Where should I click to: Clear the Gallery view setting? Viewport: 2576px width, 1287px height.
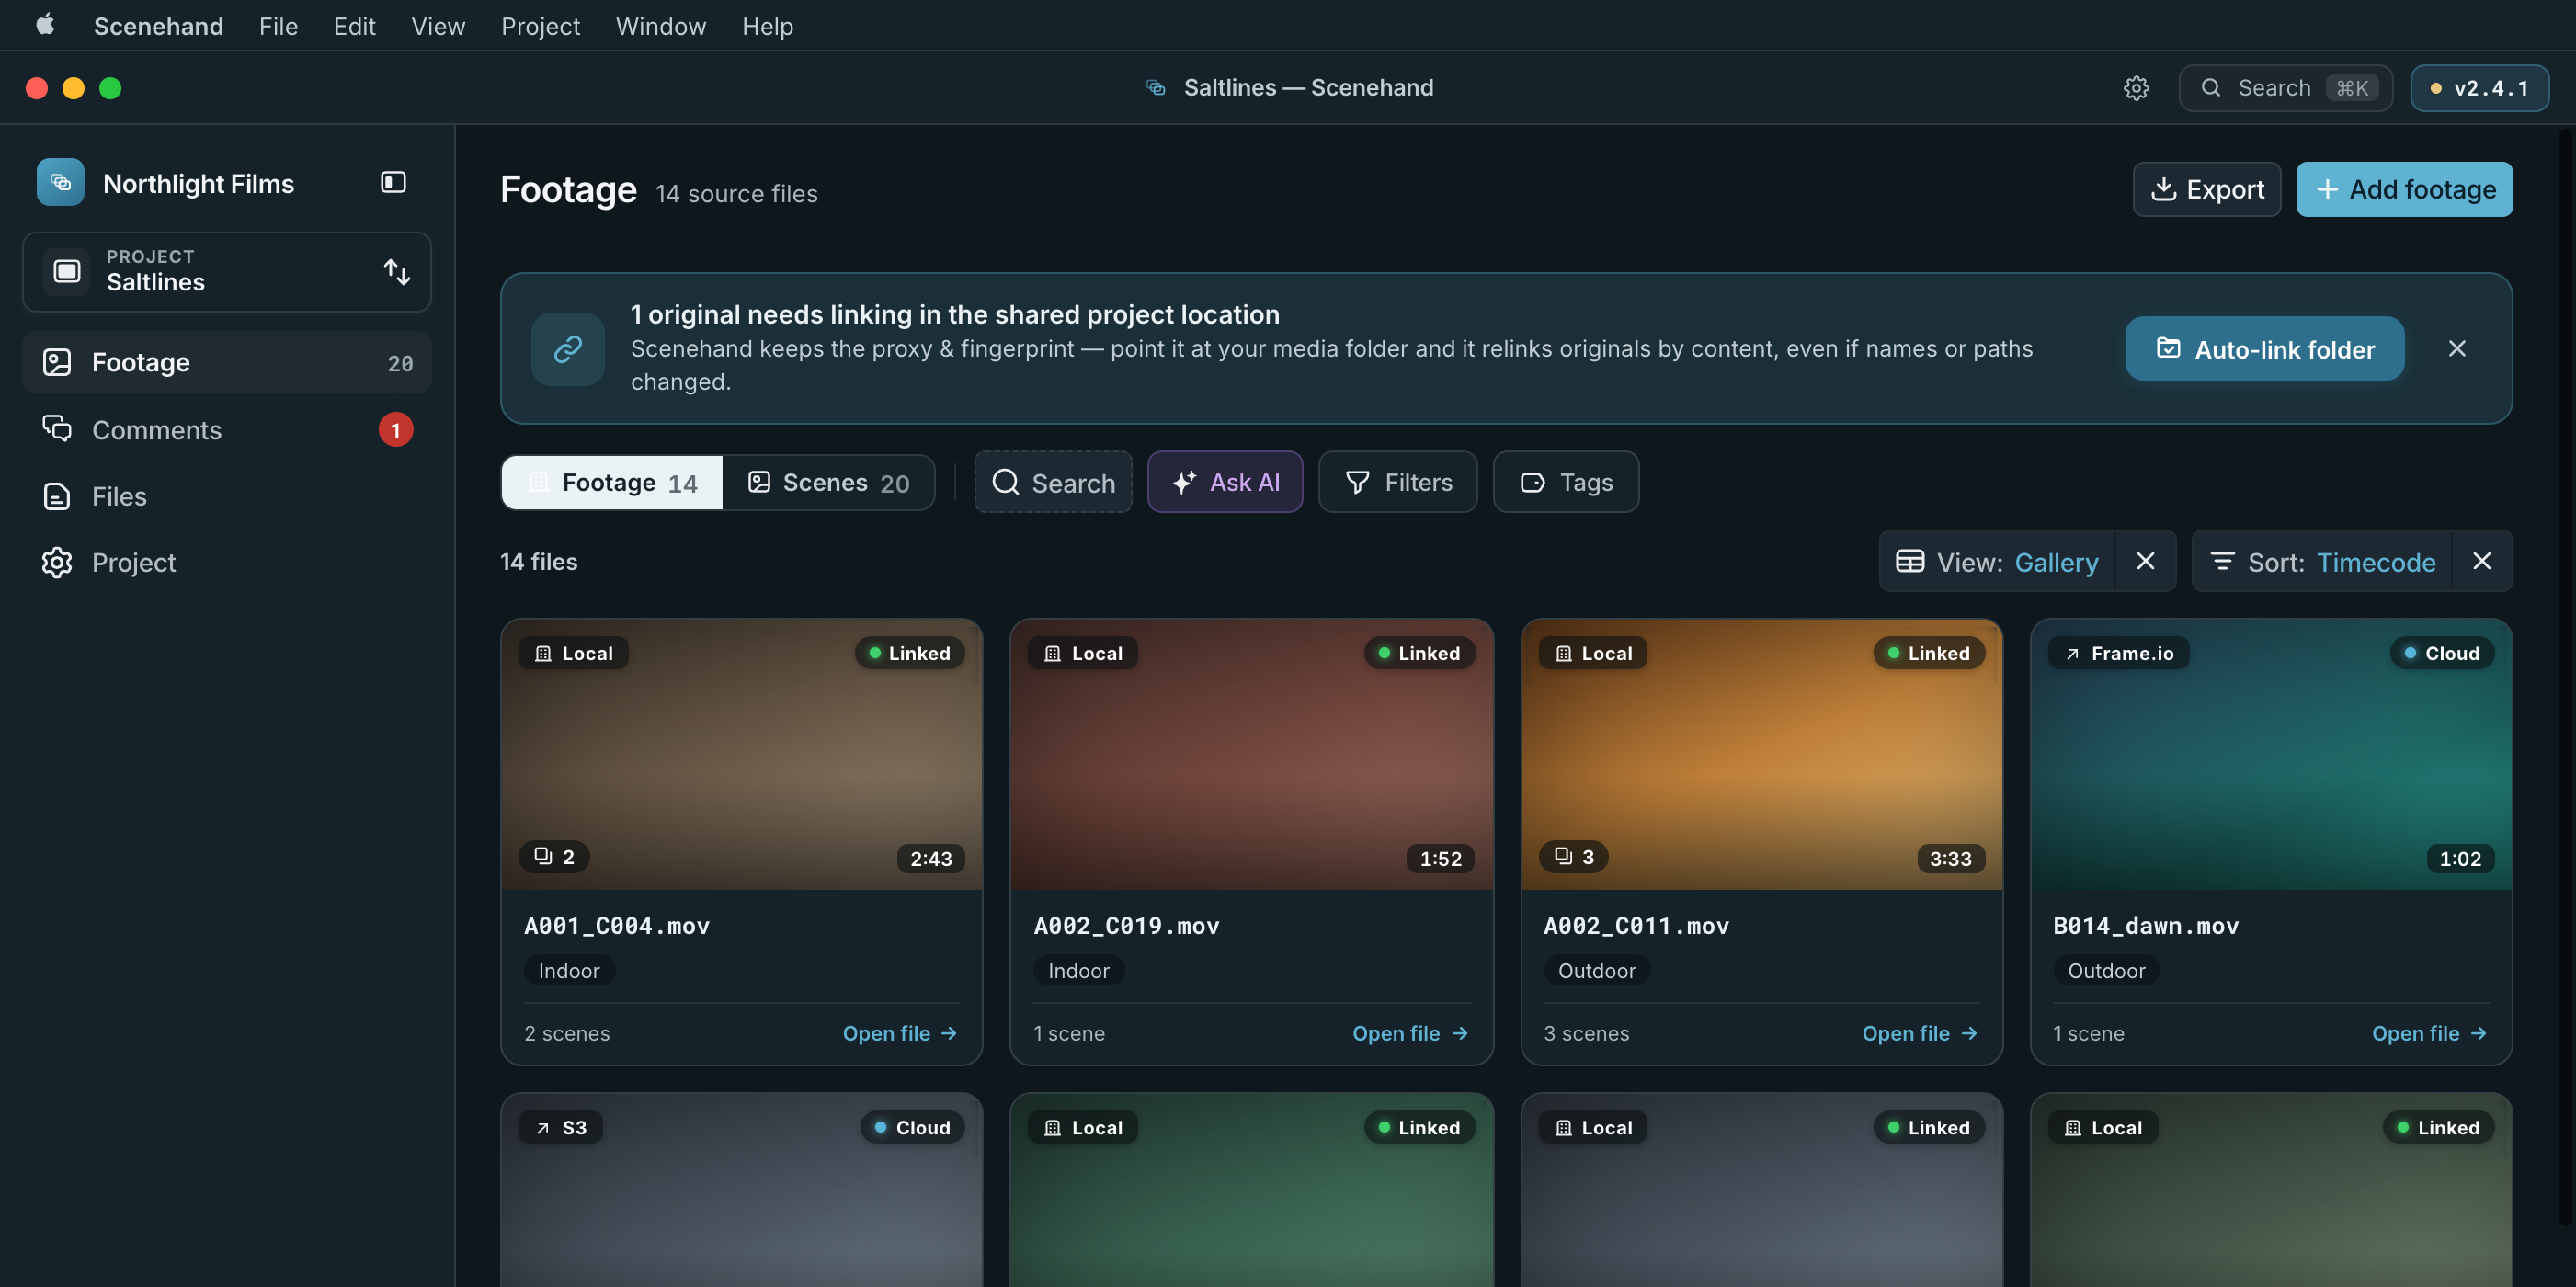click(2145, 561)
